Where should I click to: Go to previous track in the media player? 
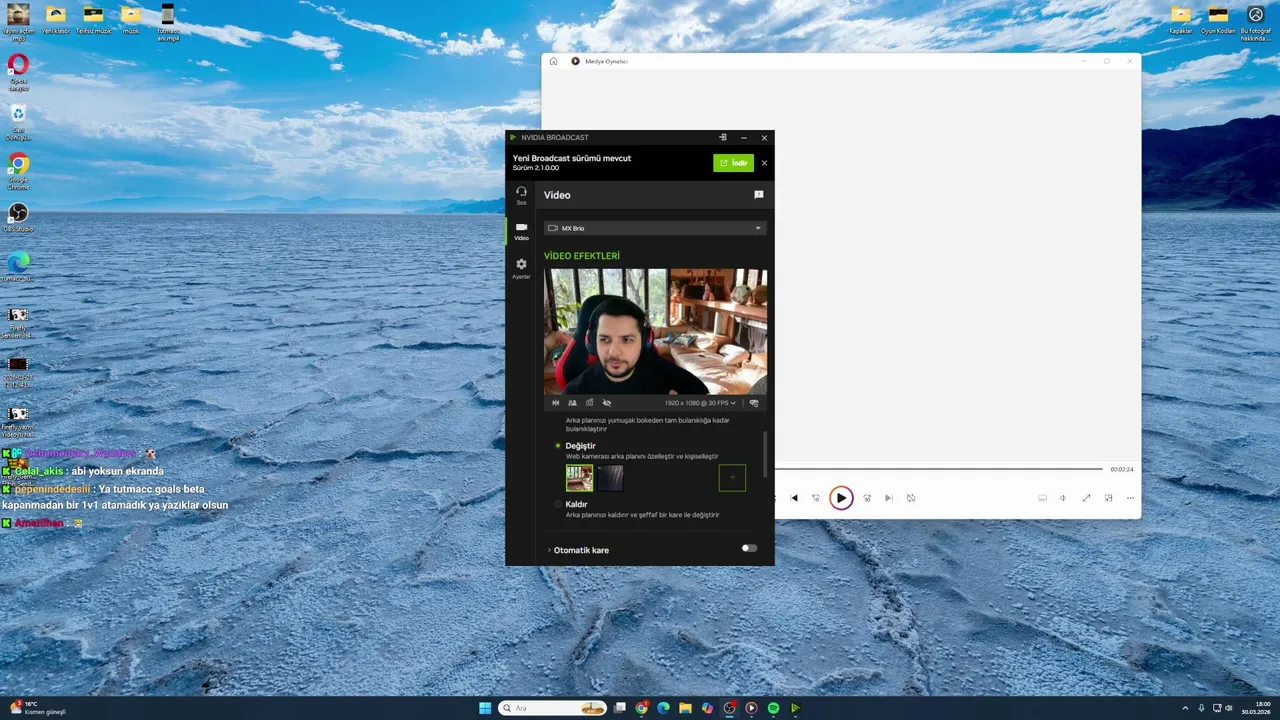pyautogui.click(x=794, y=498)
